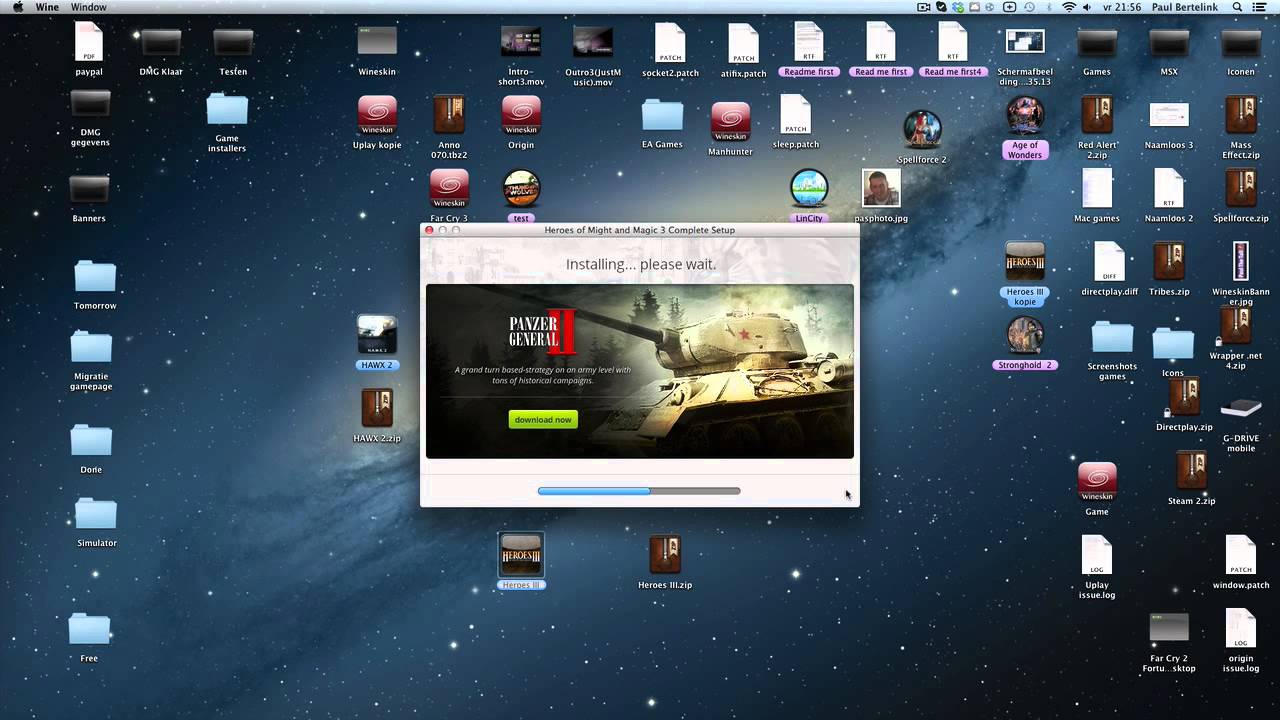This screenshot has width=1280, height=720.
Task: Select the Heroes III.zip archive
Action: [x=665, y=554]
